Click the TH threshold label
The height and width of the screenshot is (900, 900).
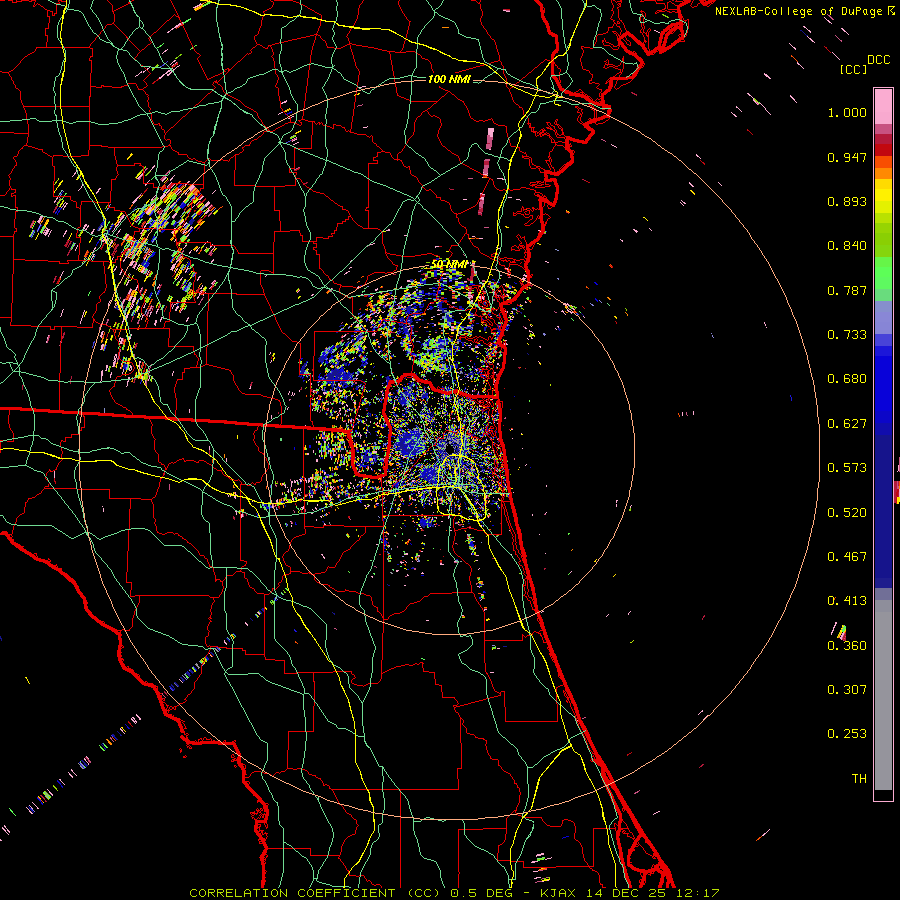click(x=859, y=779)
